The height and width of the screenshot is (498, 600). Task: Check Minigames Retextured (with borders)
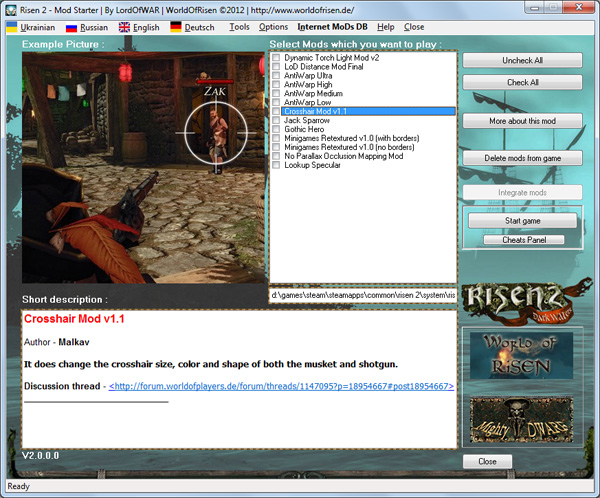click(276, 138)
